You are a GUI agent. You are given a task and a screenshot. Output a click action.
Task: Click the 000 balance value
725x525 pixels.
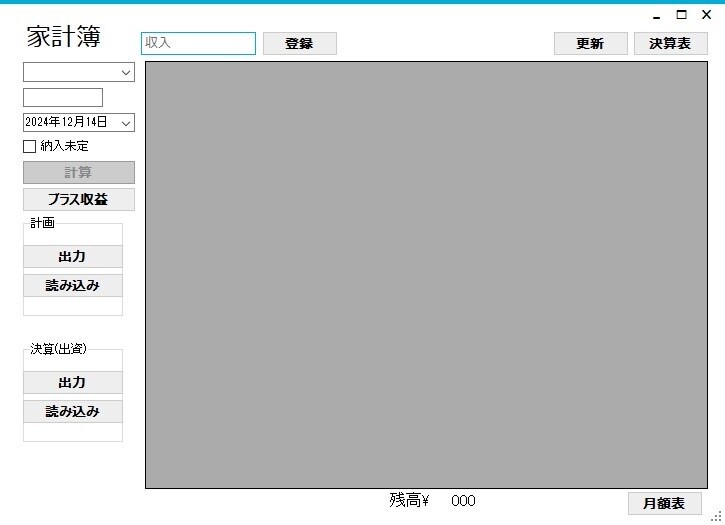(x=463, y=501)
